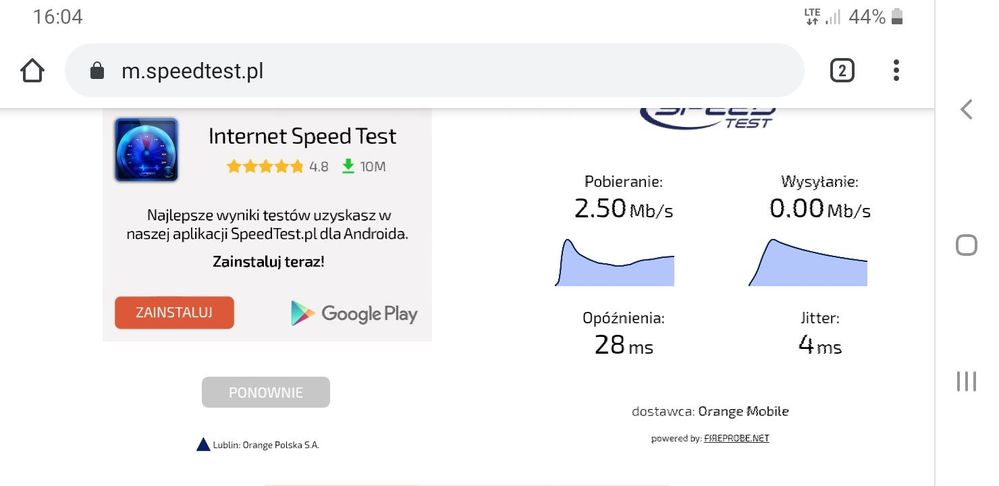Tap the five-star rating row
Viewport: 999px width, 486px height.
pos(265,166)
